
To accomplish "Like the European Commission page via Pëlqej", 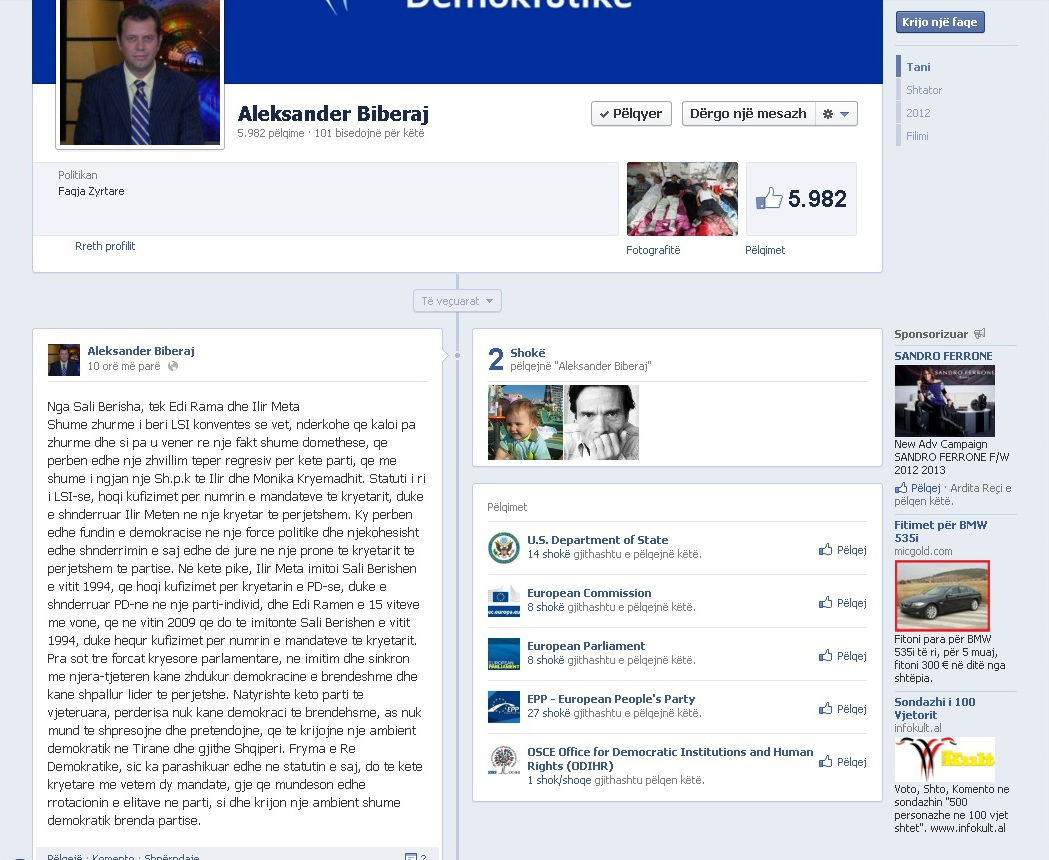I will pos(842,603).
